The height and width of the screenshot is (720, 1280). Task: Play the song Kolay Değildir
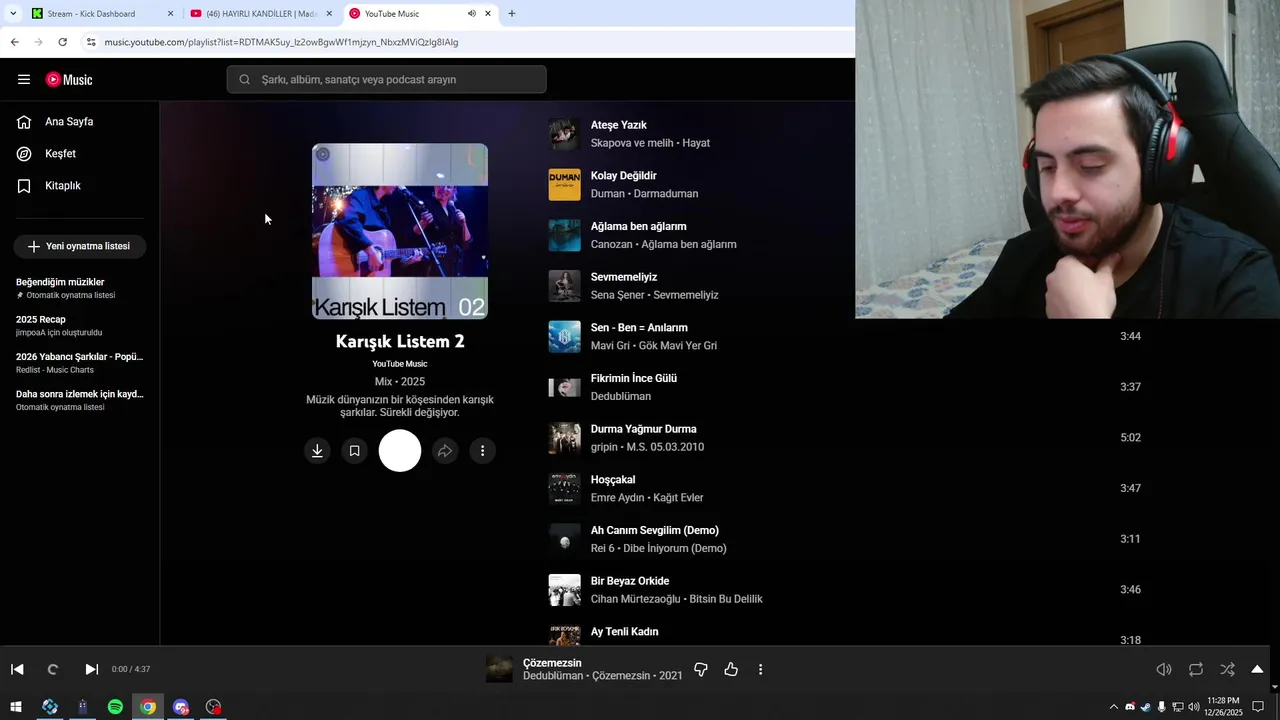tap(624, 176)
